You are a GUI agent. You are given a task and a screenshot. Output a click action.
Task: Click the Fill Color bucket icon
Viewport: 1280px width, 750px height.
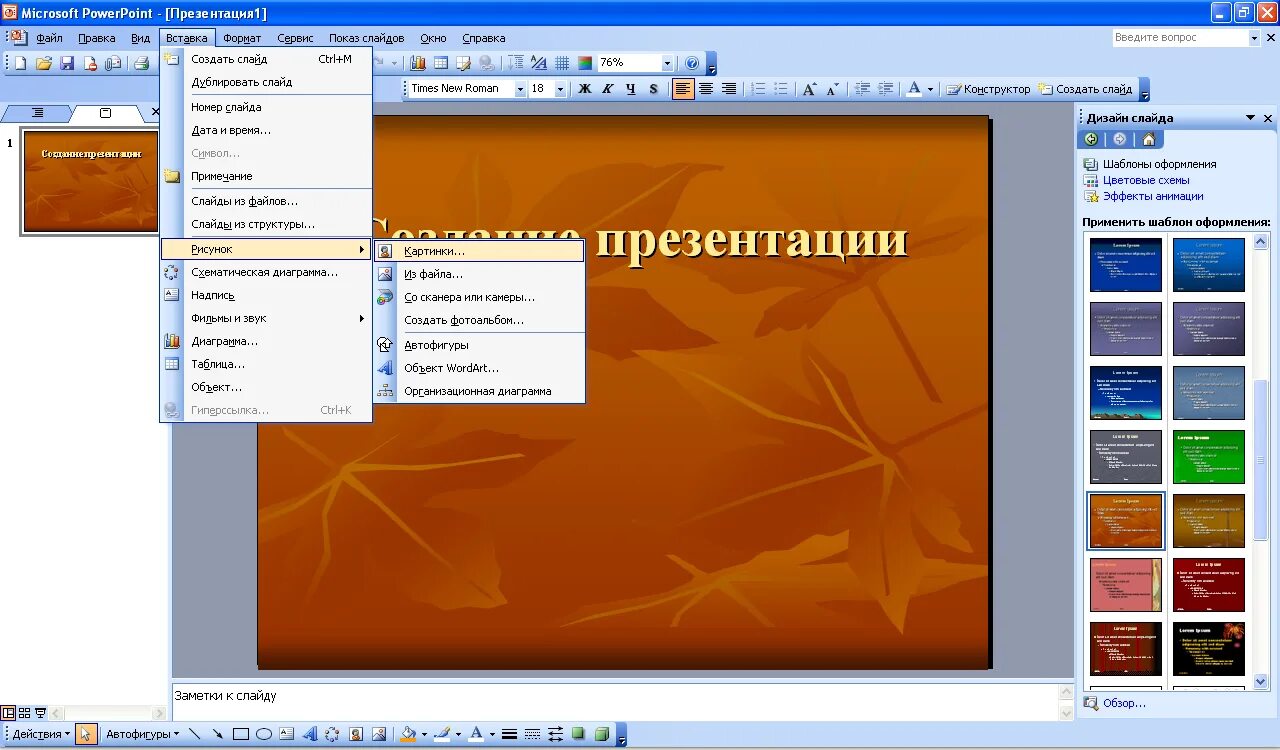point(408,733)
